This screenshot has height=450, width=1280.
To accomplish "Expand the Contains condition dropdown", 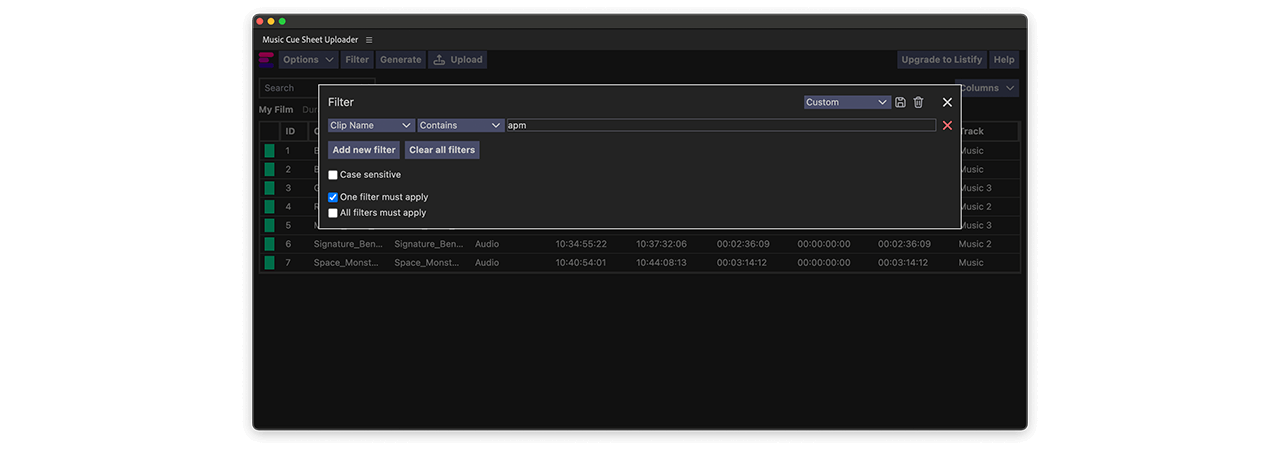I will point(460,126).
